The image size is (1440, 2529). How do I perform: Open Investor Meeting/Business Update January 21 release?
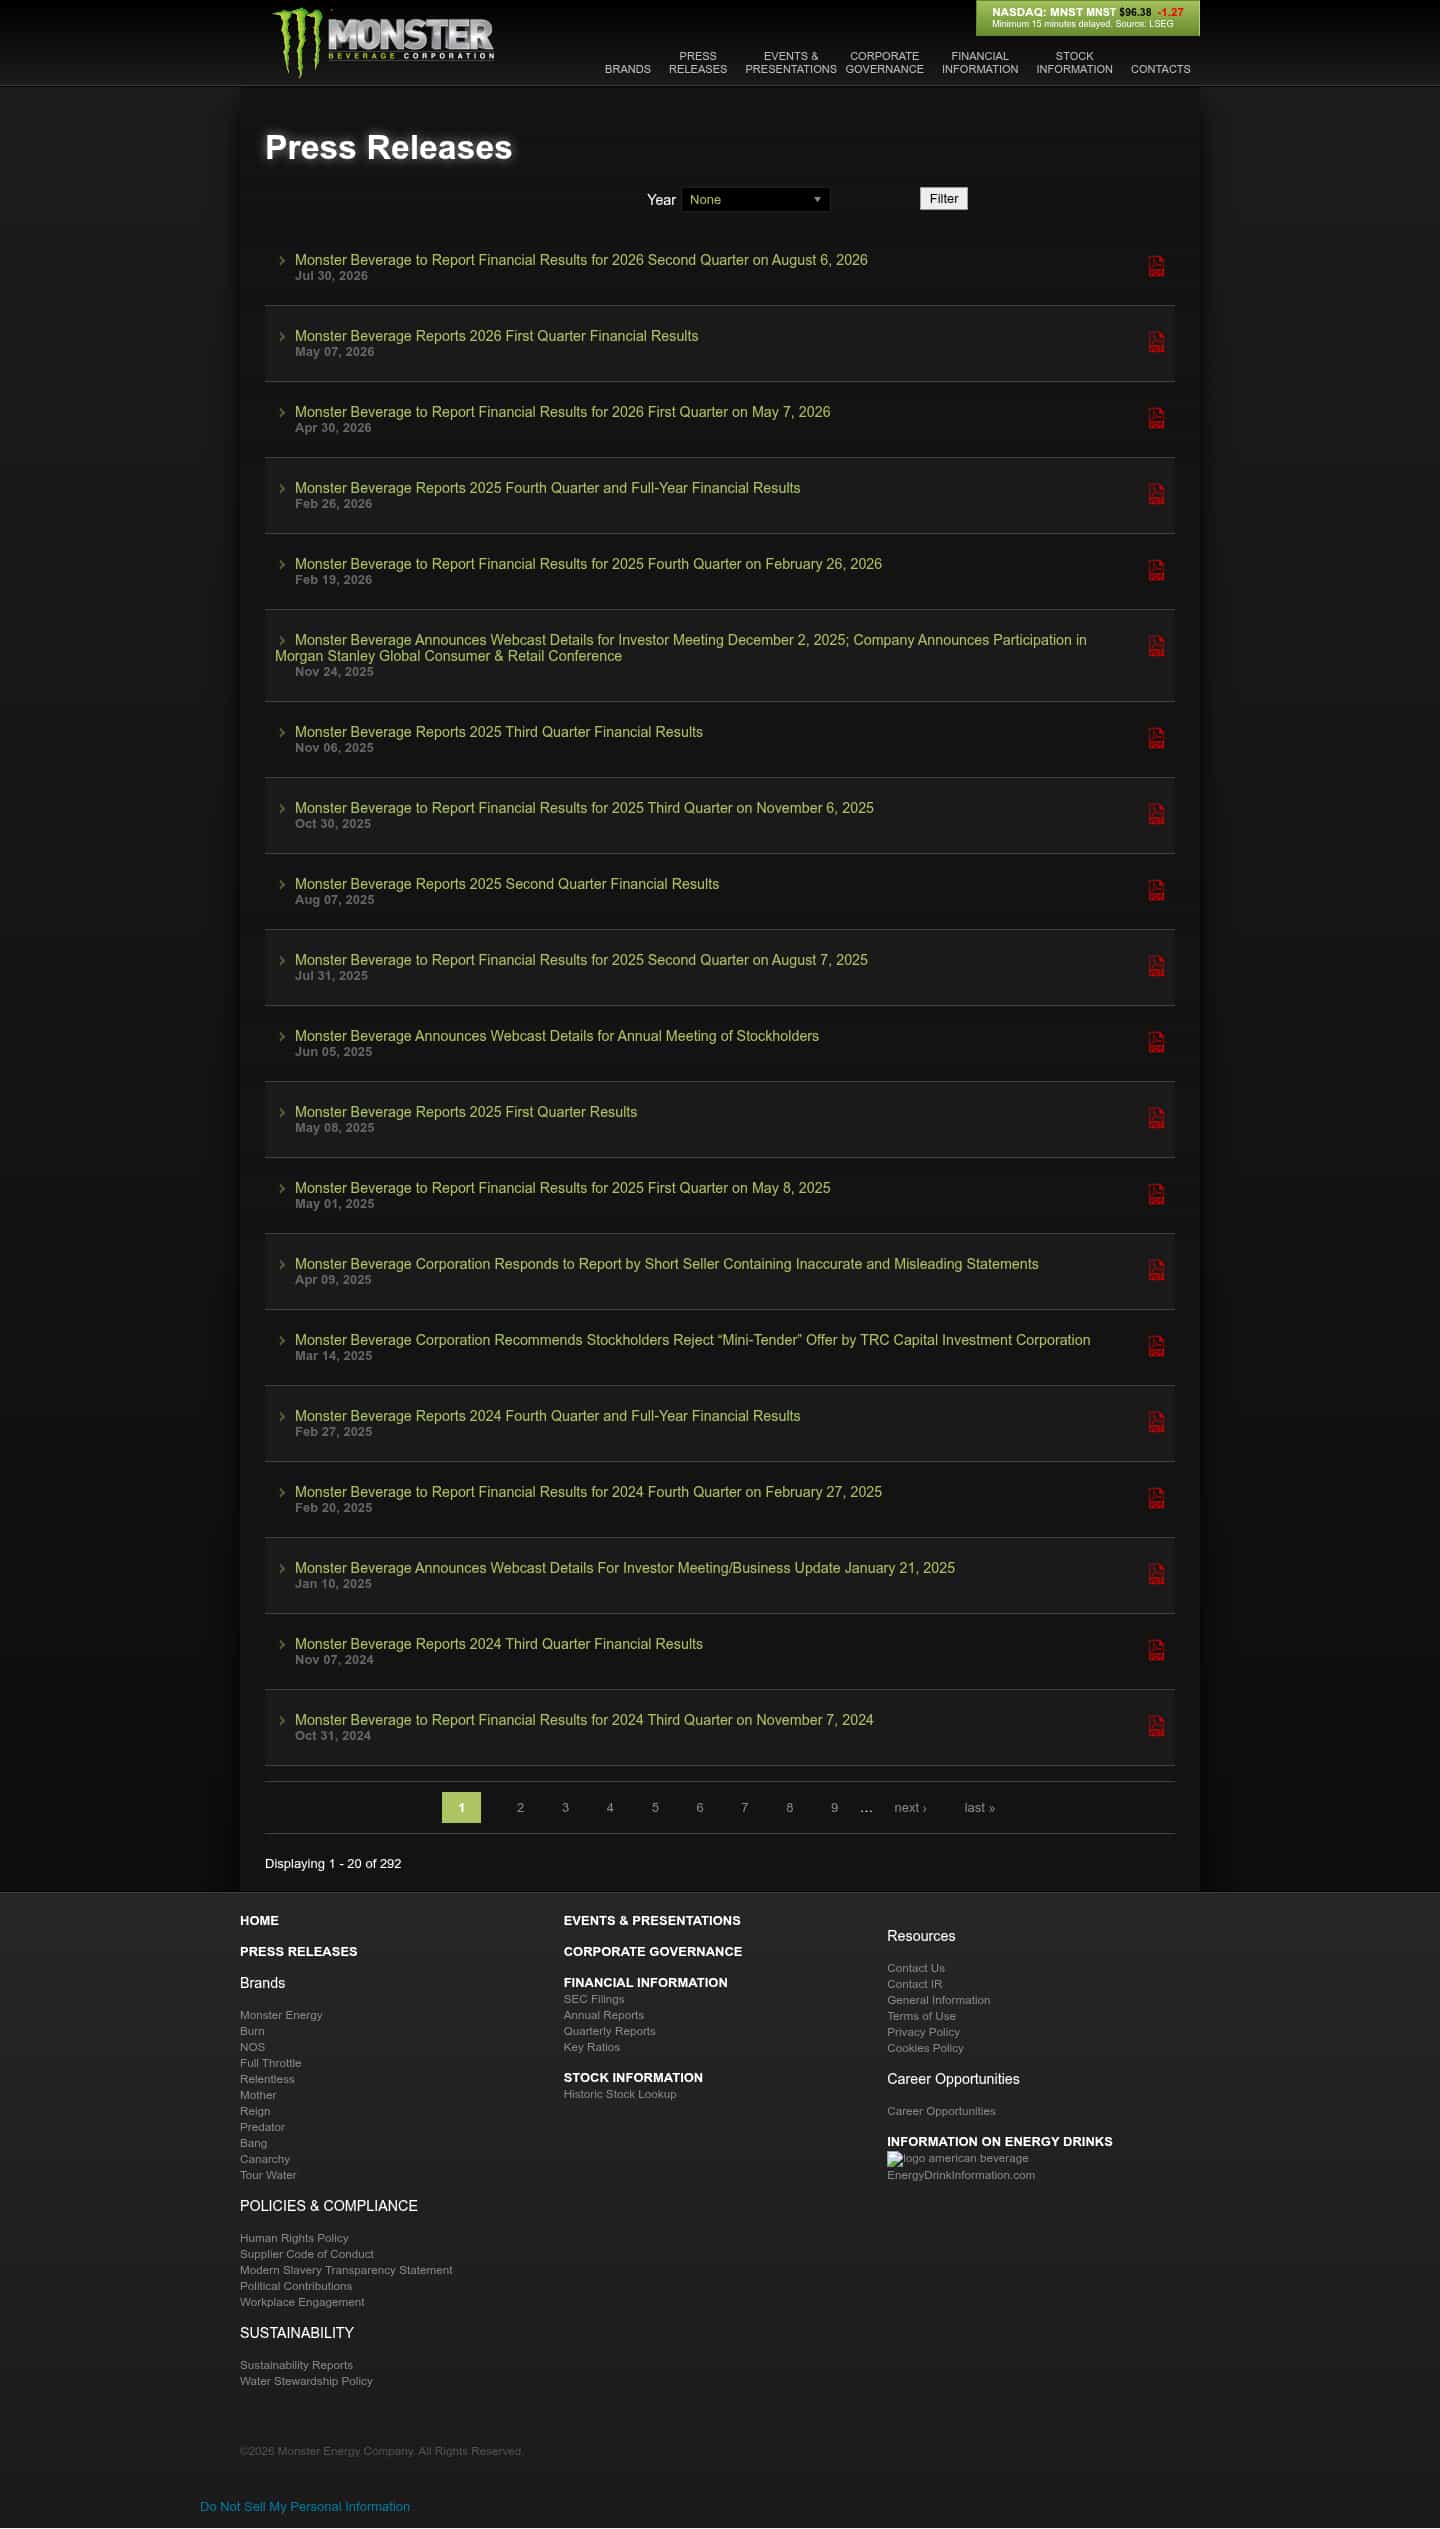(x=624, y=1568)
